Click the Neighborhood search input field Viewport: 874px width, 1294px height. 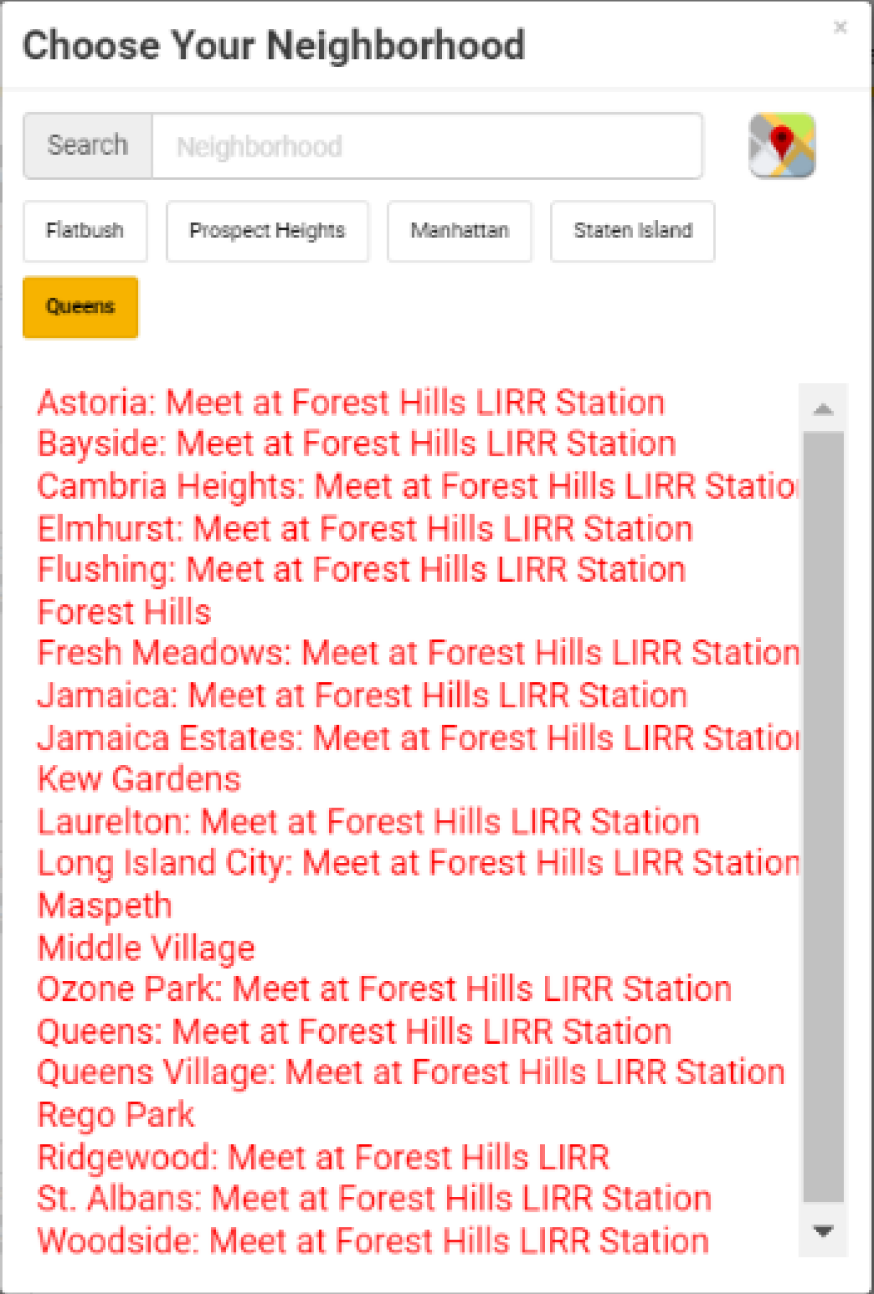coord(427,146)
